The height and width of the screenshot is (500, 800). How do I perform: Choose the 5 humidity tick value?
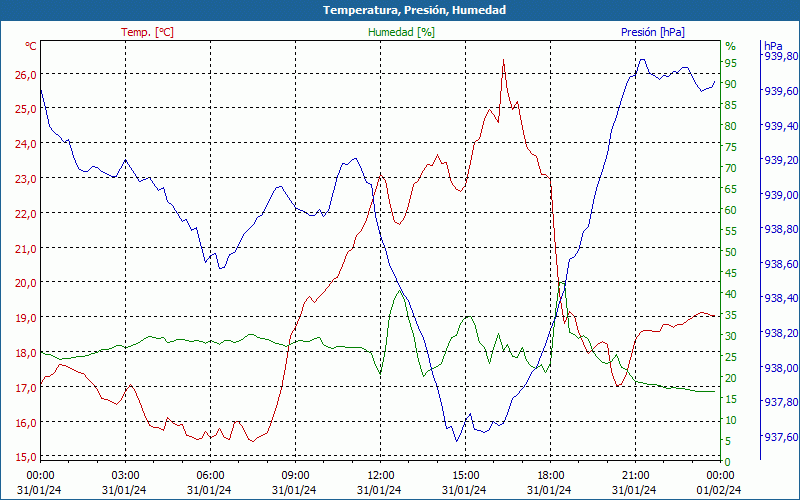(728, 441)
